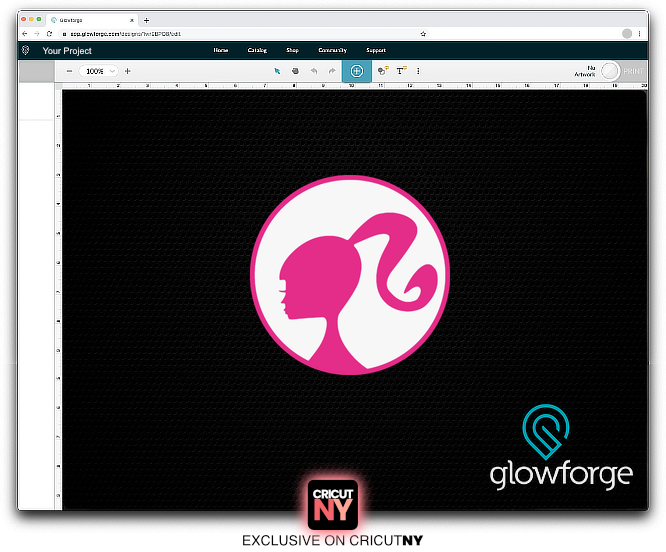Zoom in with the plus button
666x552 pixels.
[127, 71]
